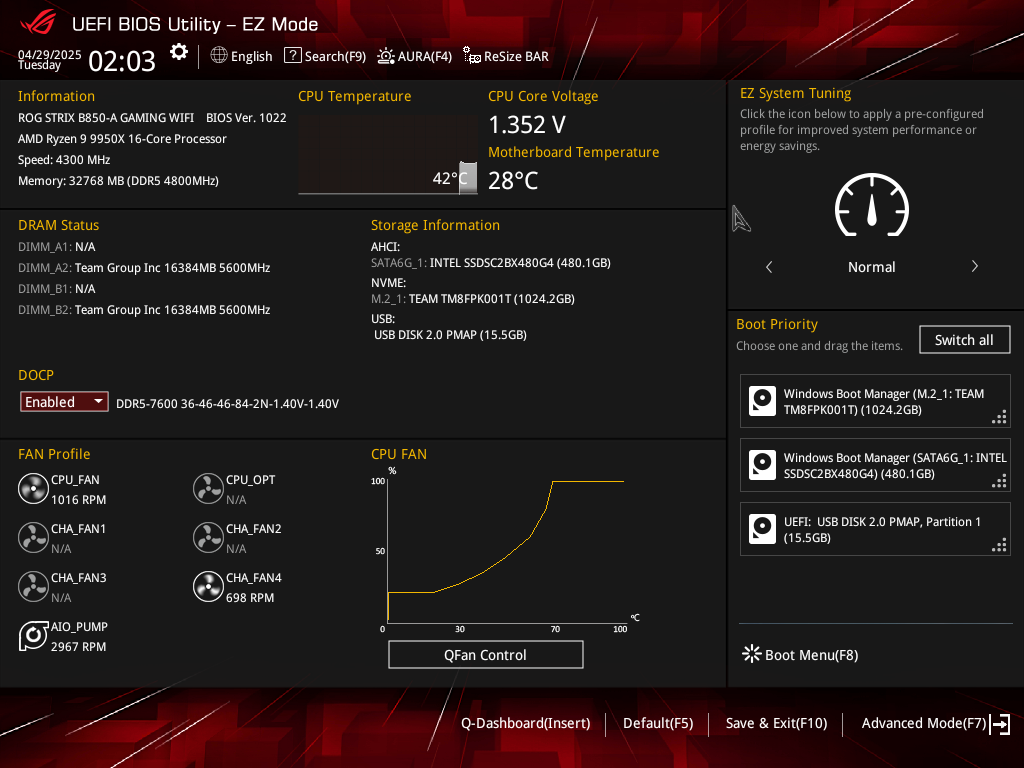Select the CPU_OPT fan icon

click(x=208, y=489)
